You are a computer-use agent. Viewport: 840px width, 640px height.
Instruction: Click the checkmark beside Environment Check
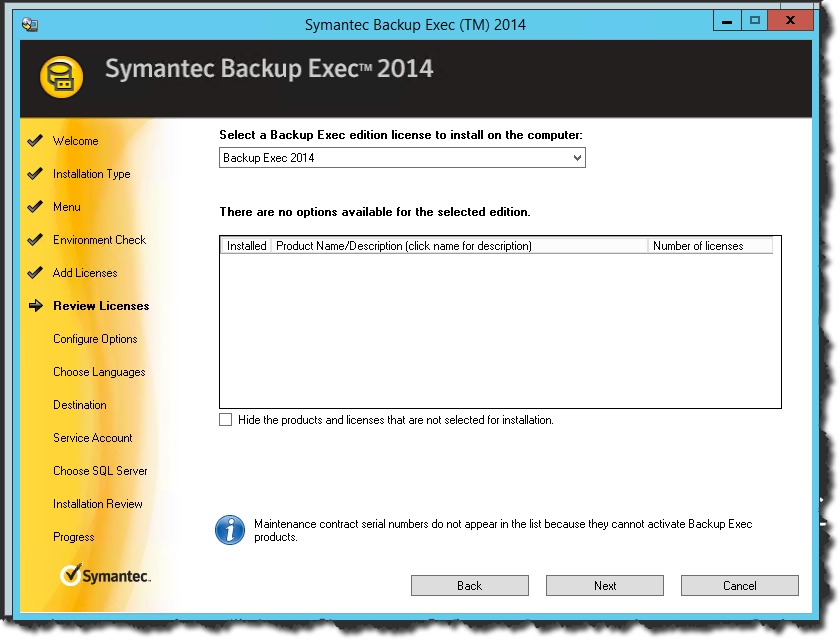tap(35, 240)
